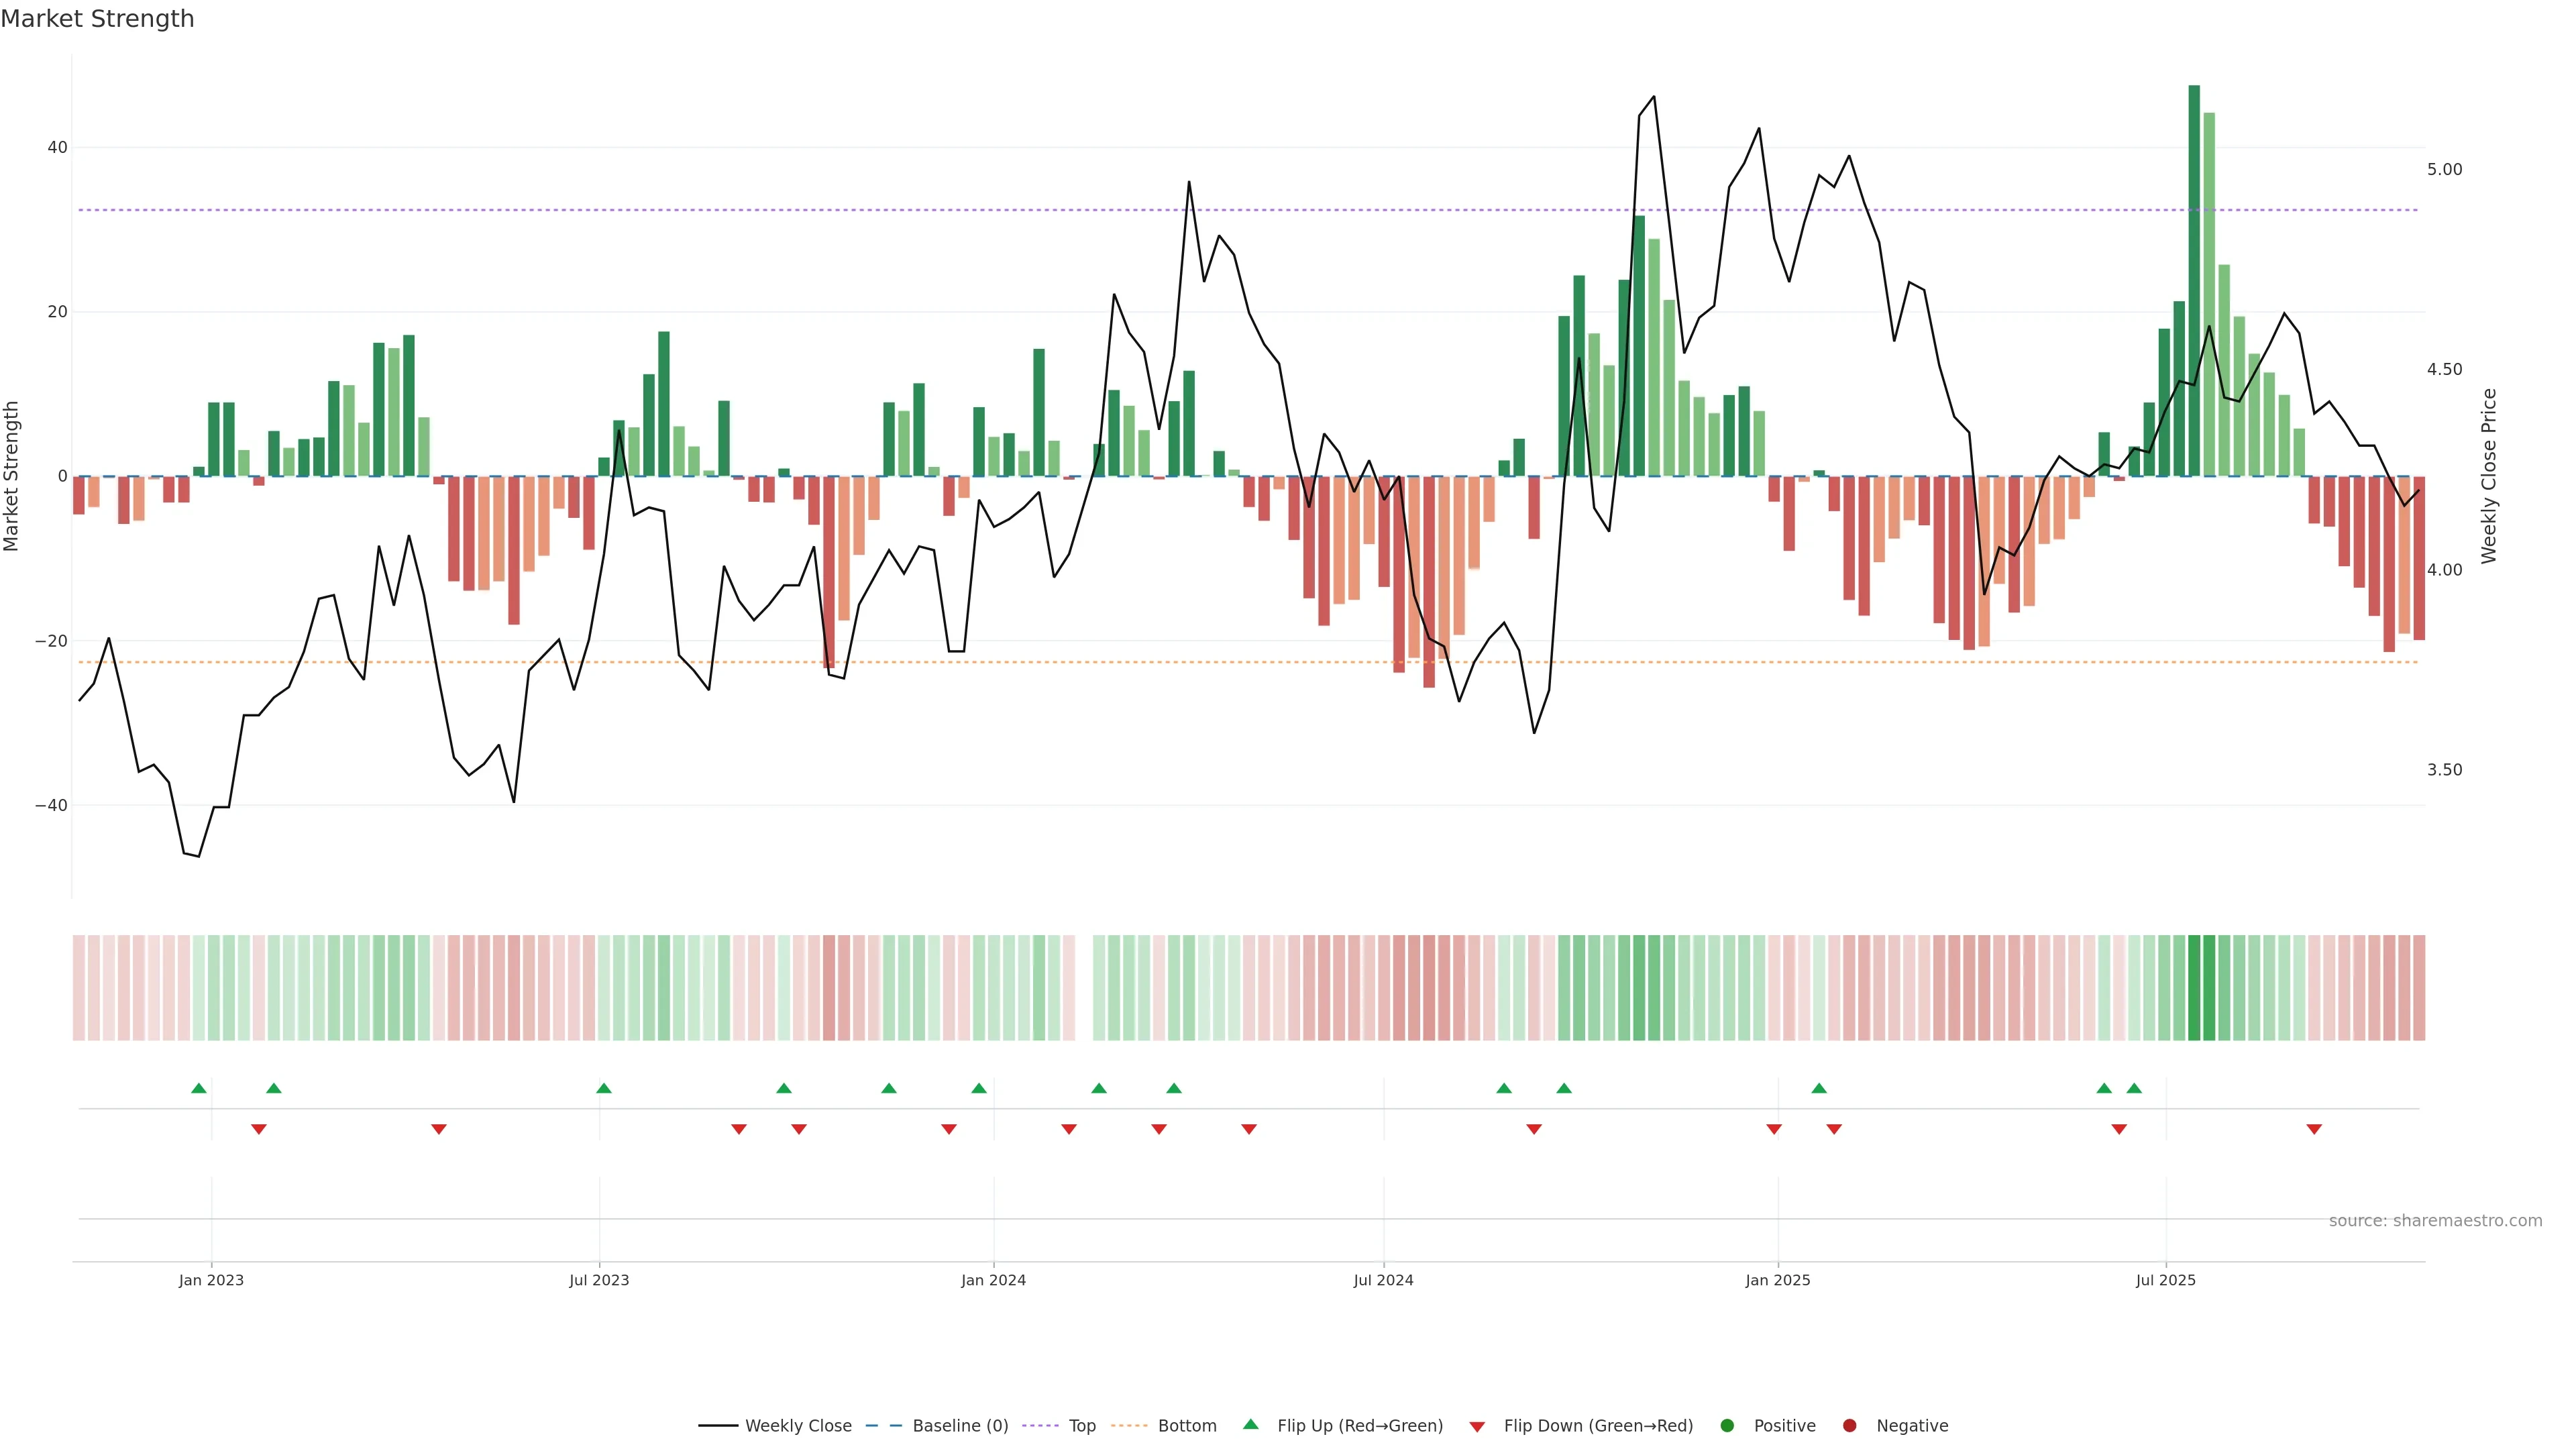Click the green Flip Up triangle legend icon
The height and width of the screenshot is (1449, 2576).
tap(1250, 1424)
